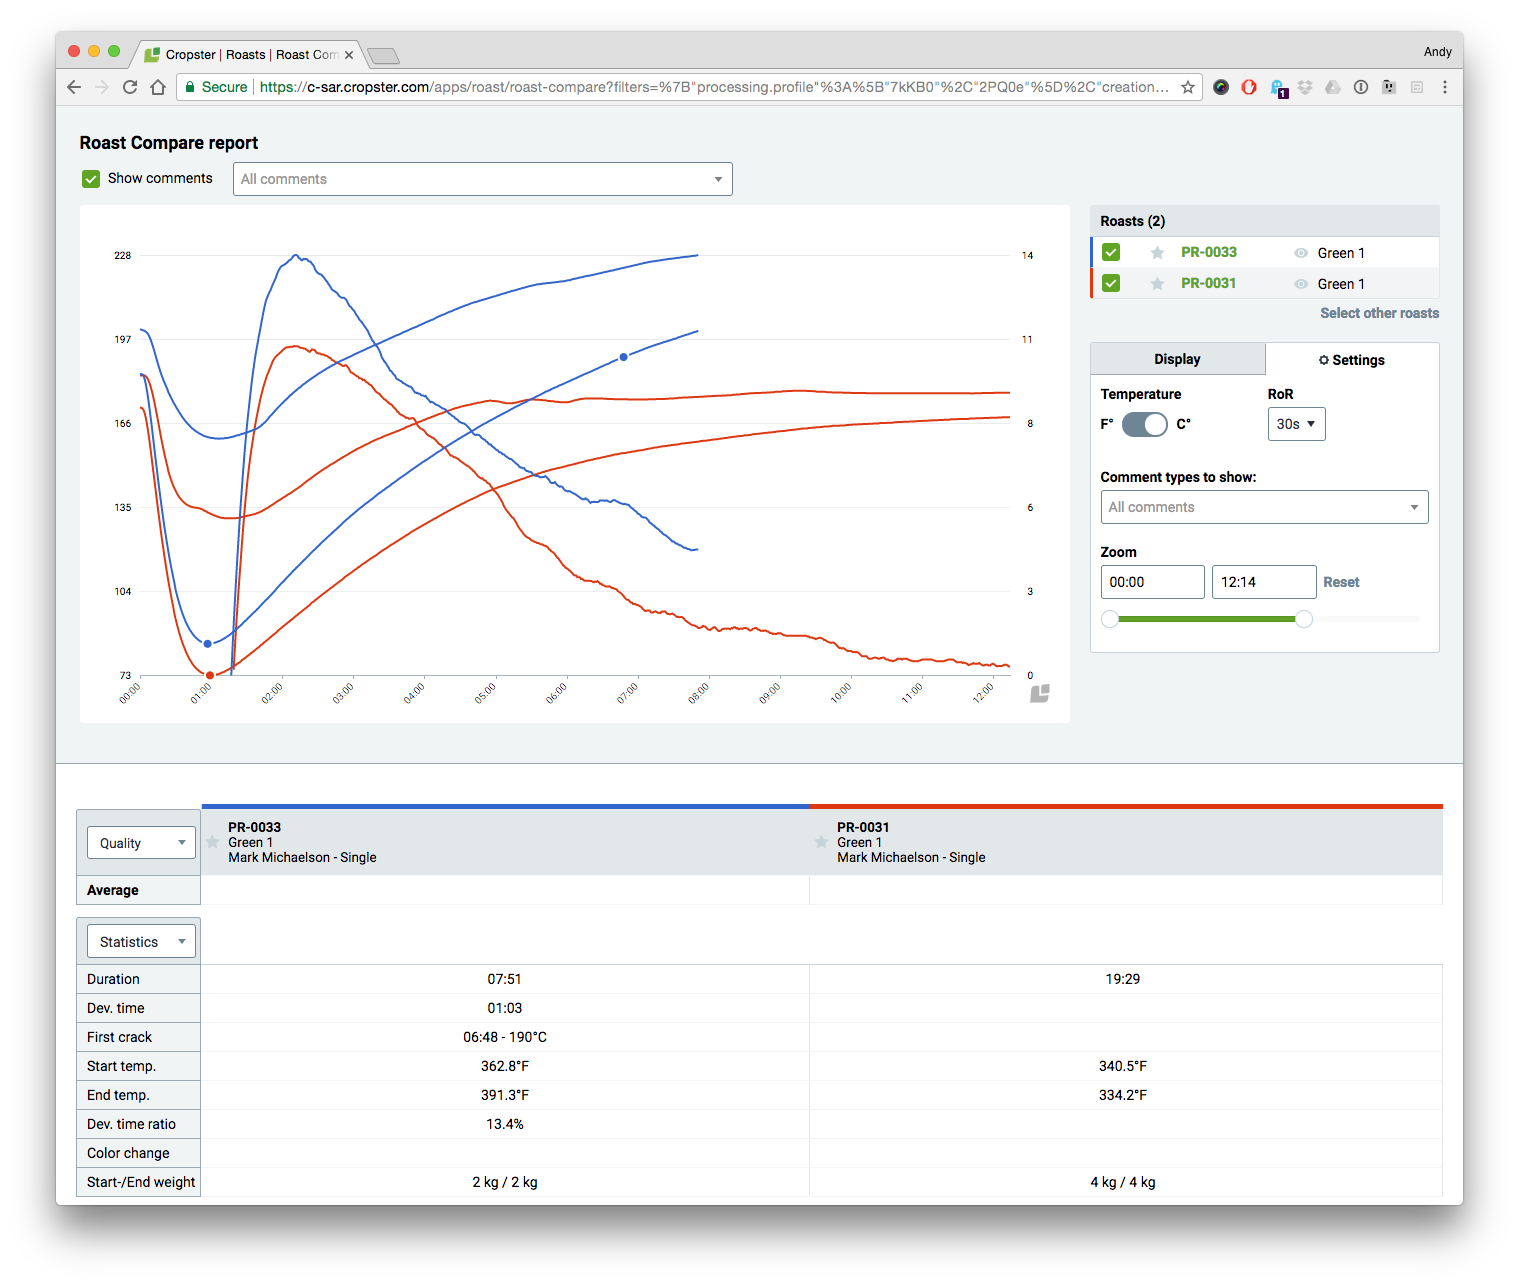
Task: Click the zoom Reset link
Action: [1341, 582]
